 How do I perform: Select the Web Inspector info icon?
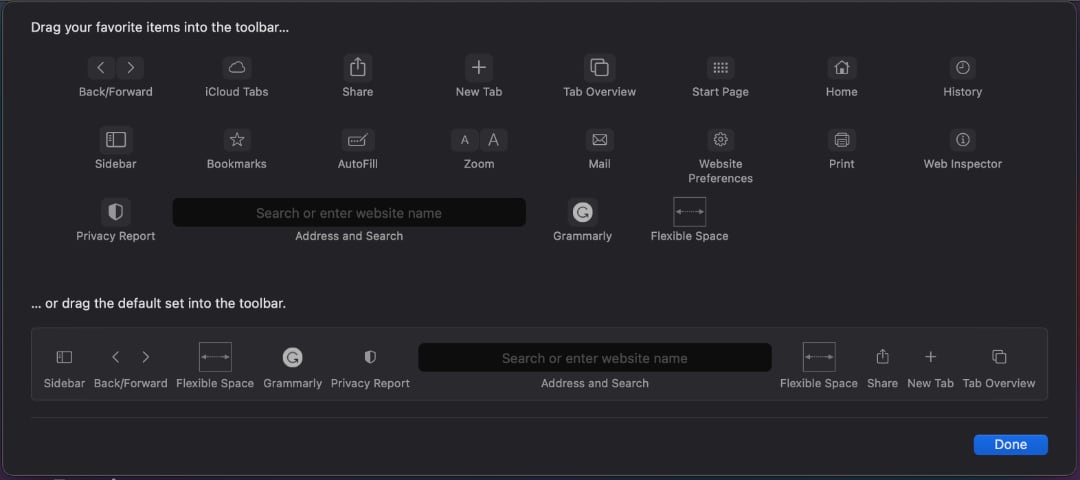click(x=963, y=140)
